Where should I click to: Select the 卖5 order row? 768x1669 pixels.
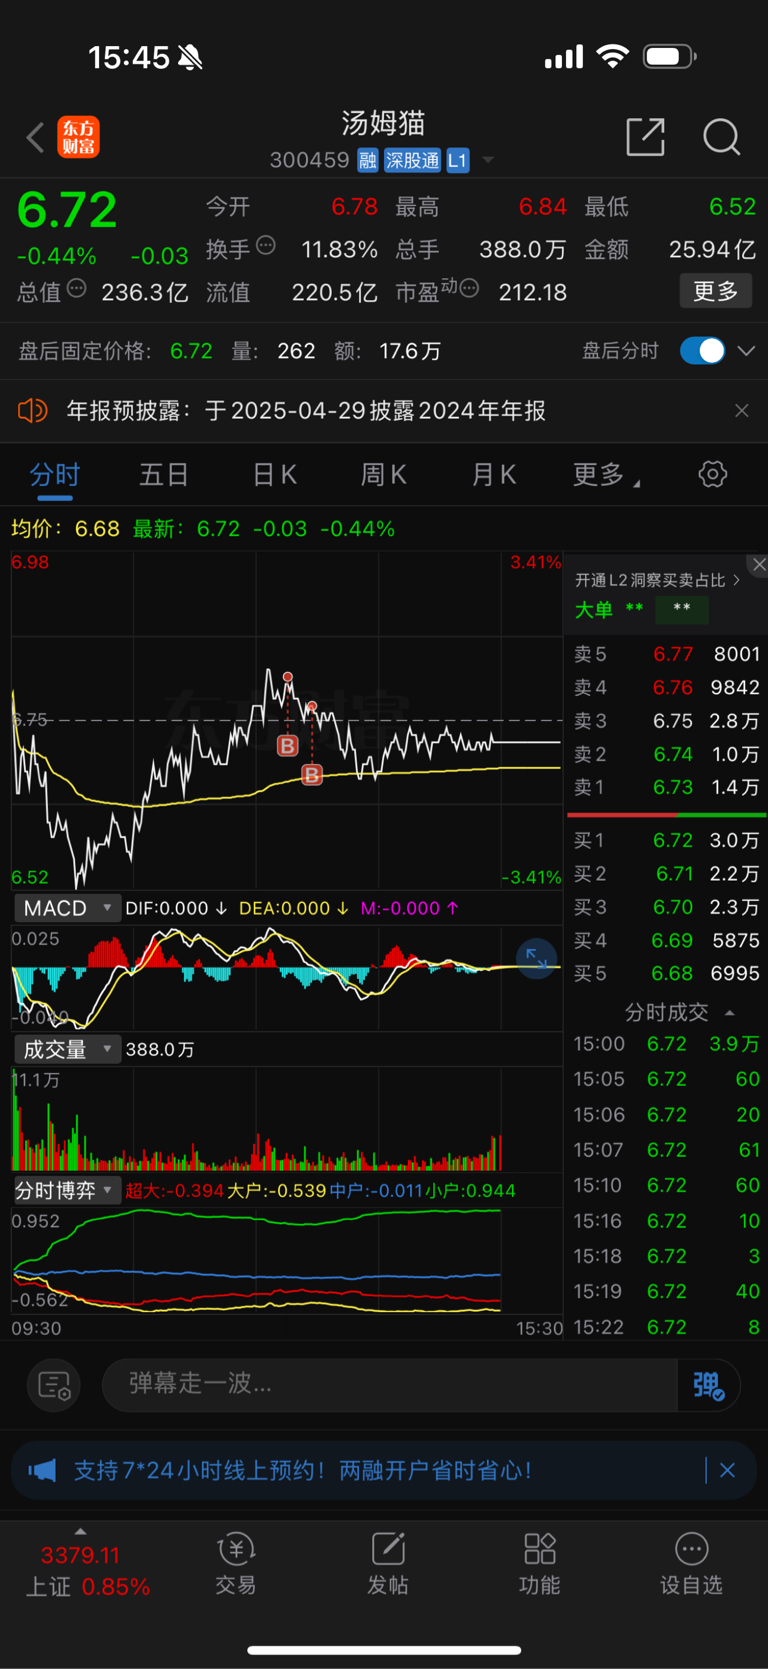[666, 654]
